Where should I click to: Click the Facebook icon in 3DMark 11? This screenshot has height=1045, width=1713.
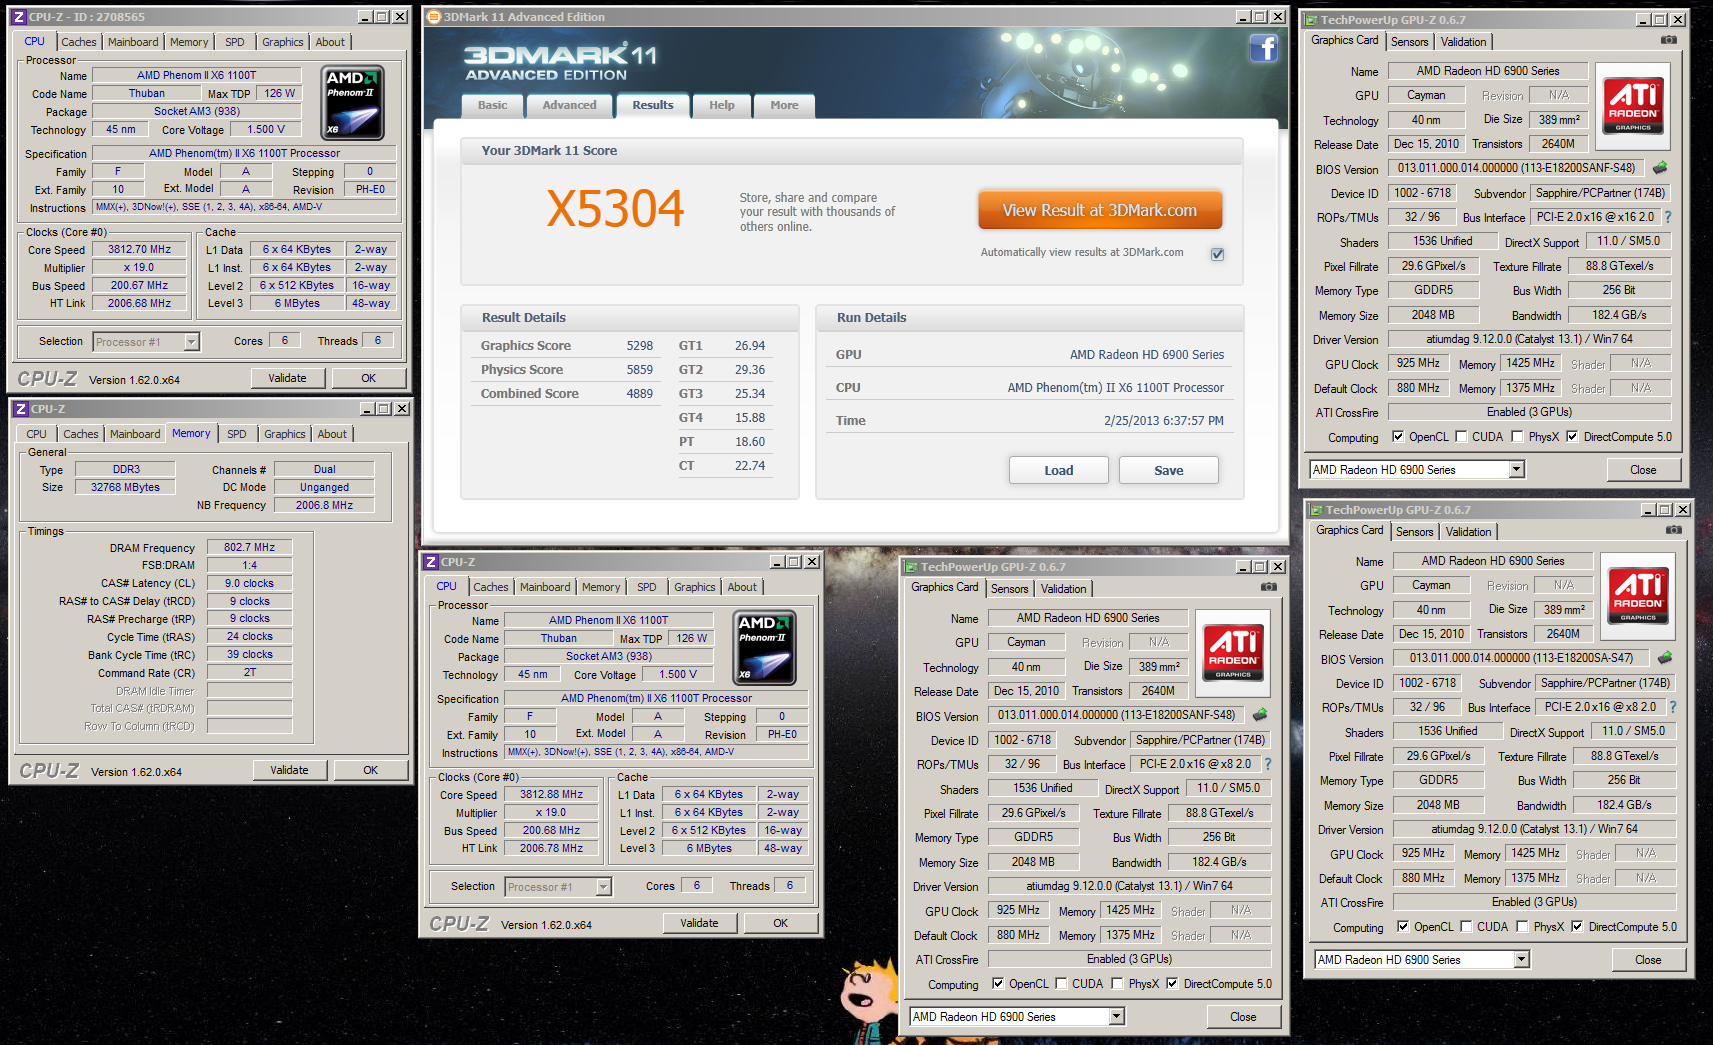[1264, 48]
